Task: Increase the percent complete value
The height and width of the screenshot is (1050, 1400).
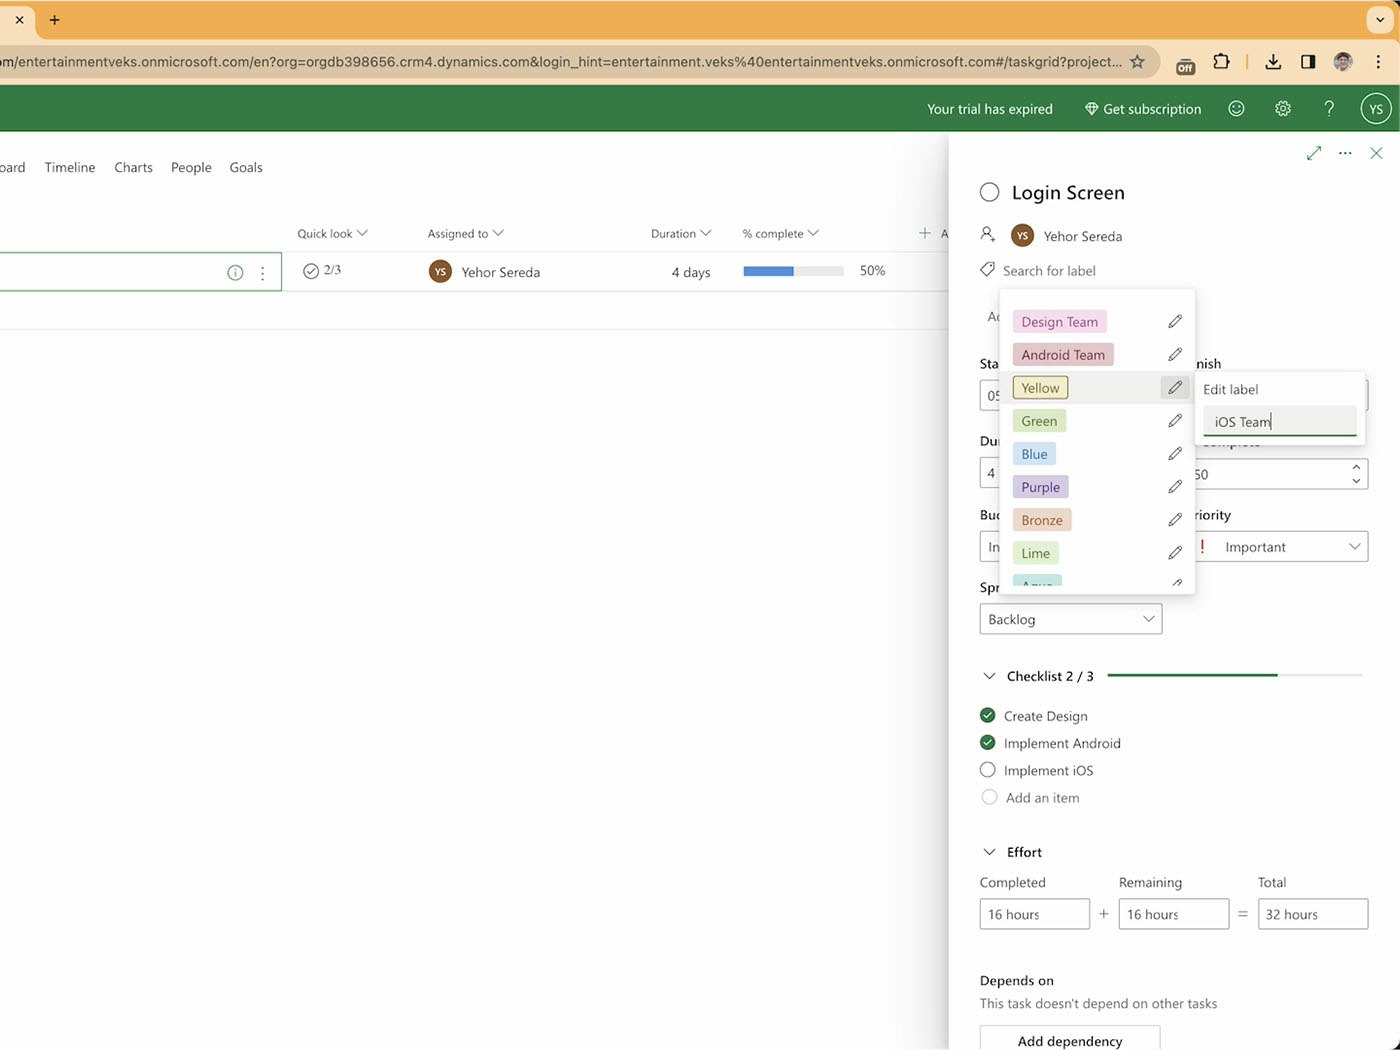Action: tap(1356, 467)
